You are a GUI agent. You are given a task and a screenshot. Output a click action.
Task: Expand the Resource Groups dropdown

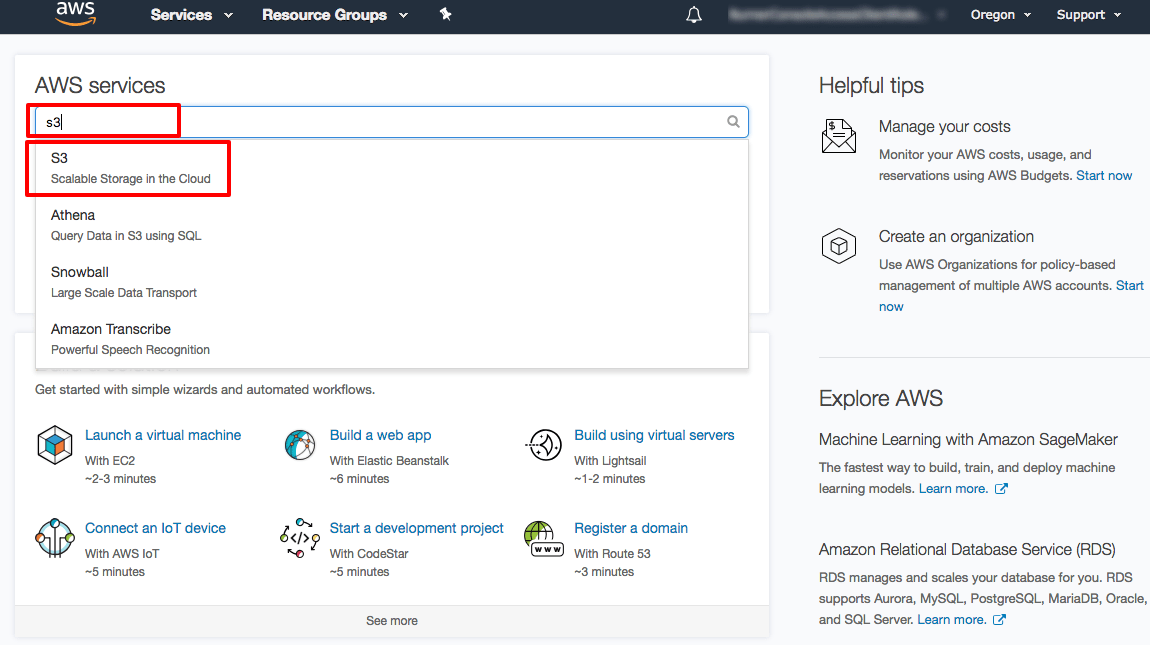(x=334, y=15)
